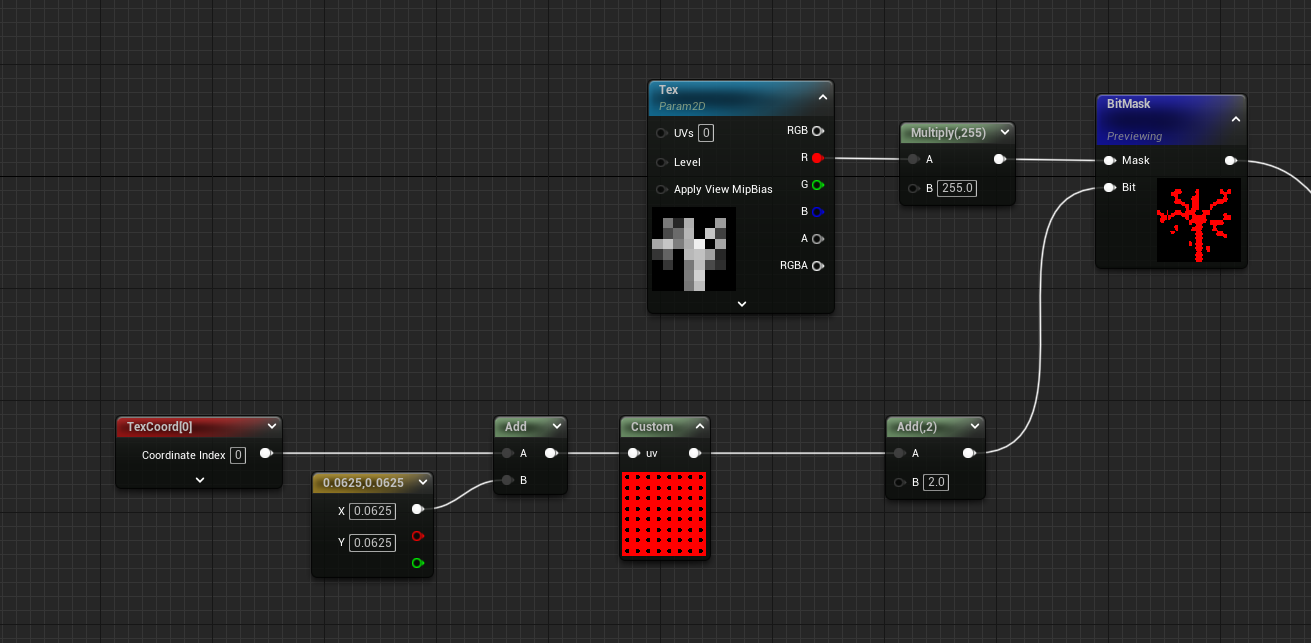The width and height of the screenshot is (1311, 643).
Task: Click the Add node output pin
Action: click(551, 453)
